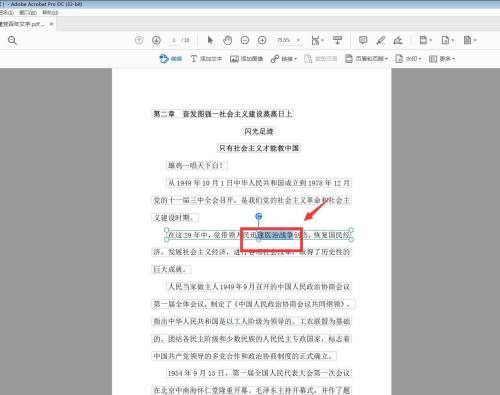
Task: Click bottom-left handle of selected text box
Action: coord(167,239)
